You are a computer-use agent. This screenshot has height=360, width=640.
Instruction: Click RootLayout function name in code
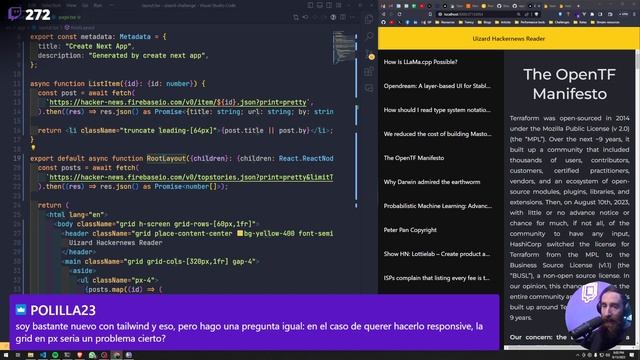click(x=166, y=158)
